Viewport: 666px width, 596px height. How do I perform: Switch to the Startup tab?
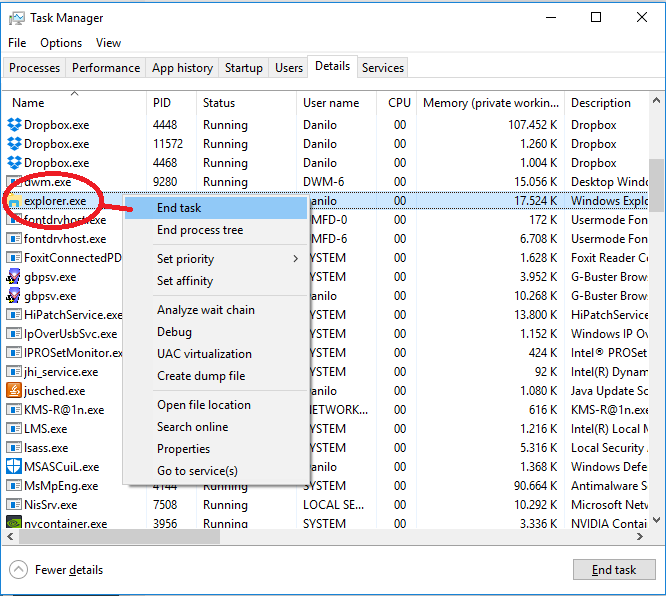[x=244, y=68]
